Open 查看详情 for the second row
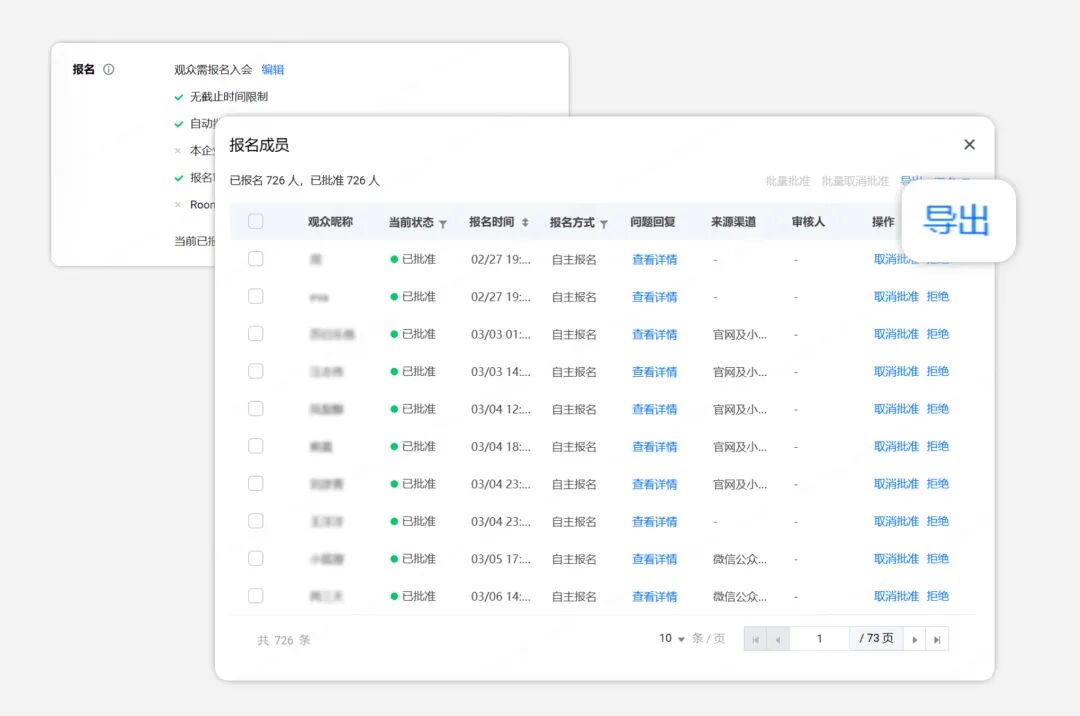The width and height of the screenshot is (1080, 716). click(x=654, y=297)
